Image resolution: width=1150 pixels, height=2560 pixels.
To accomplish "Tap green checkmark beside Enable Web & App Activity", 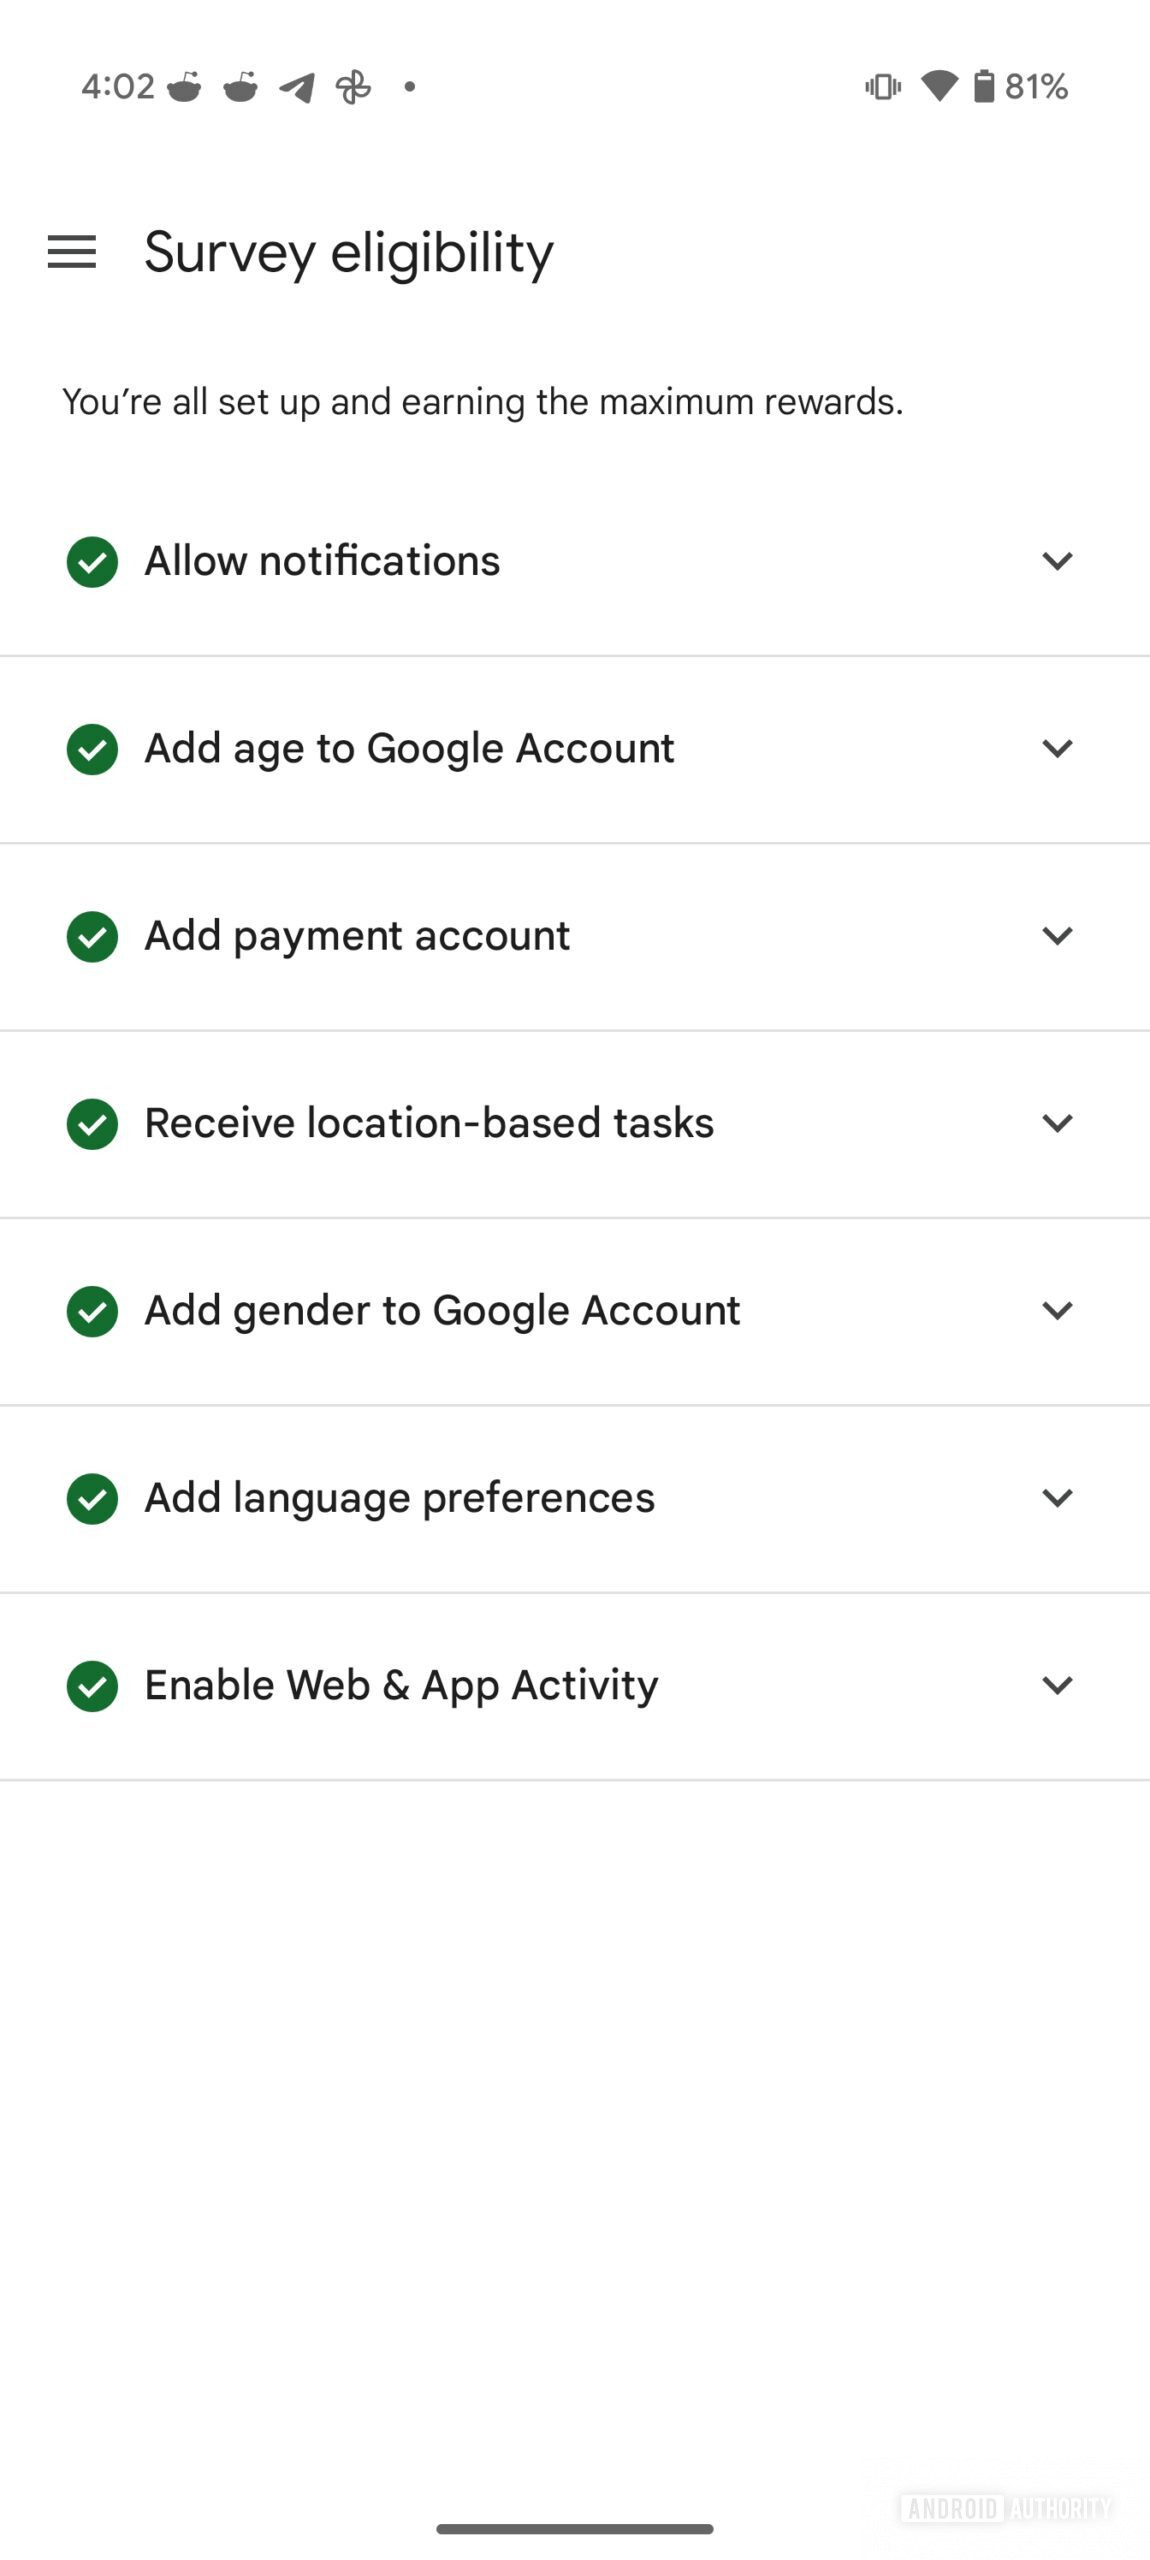I will (x=92, y=1686).
